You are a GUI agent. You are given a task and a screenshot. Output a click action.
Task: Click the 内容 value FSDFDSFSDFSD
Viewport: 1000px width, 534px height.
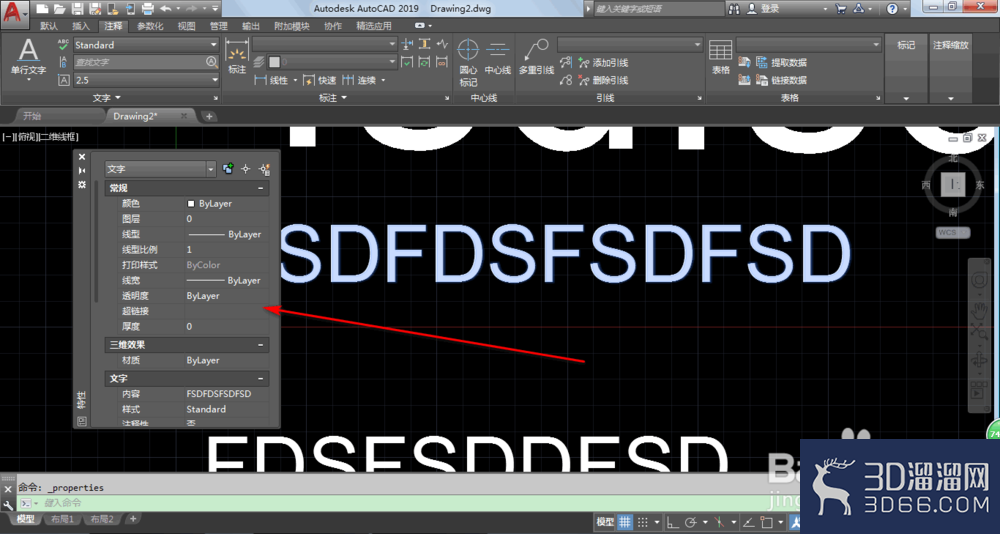point(219,394)
